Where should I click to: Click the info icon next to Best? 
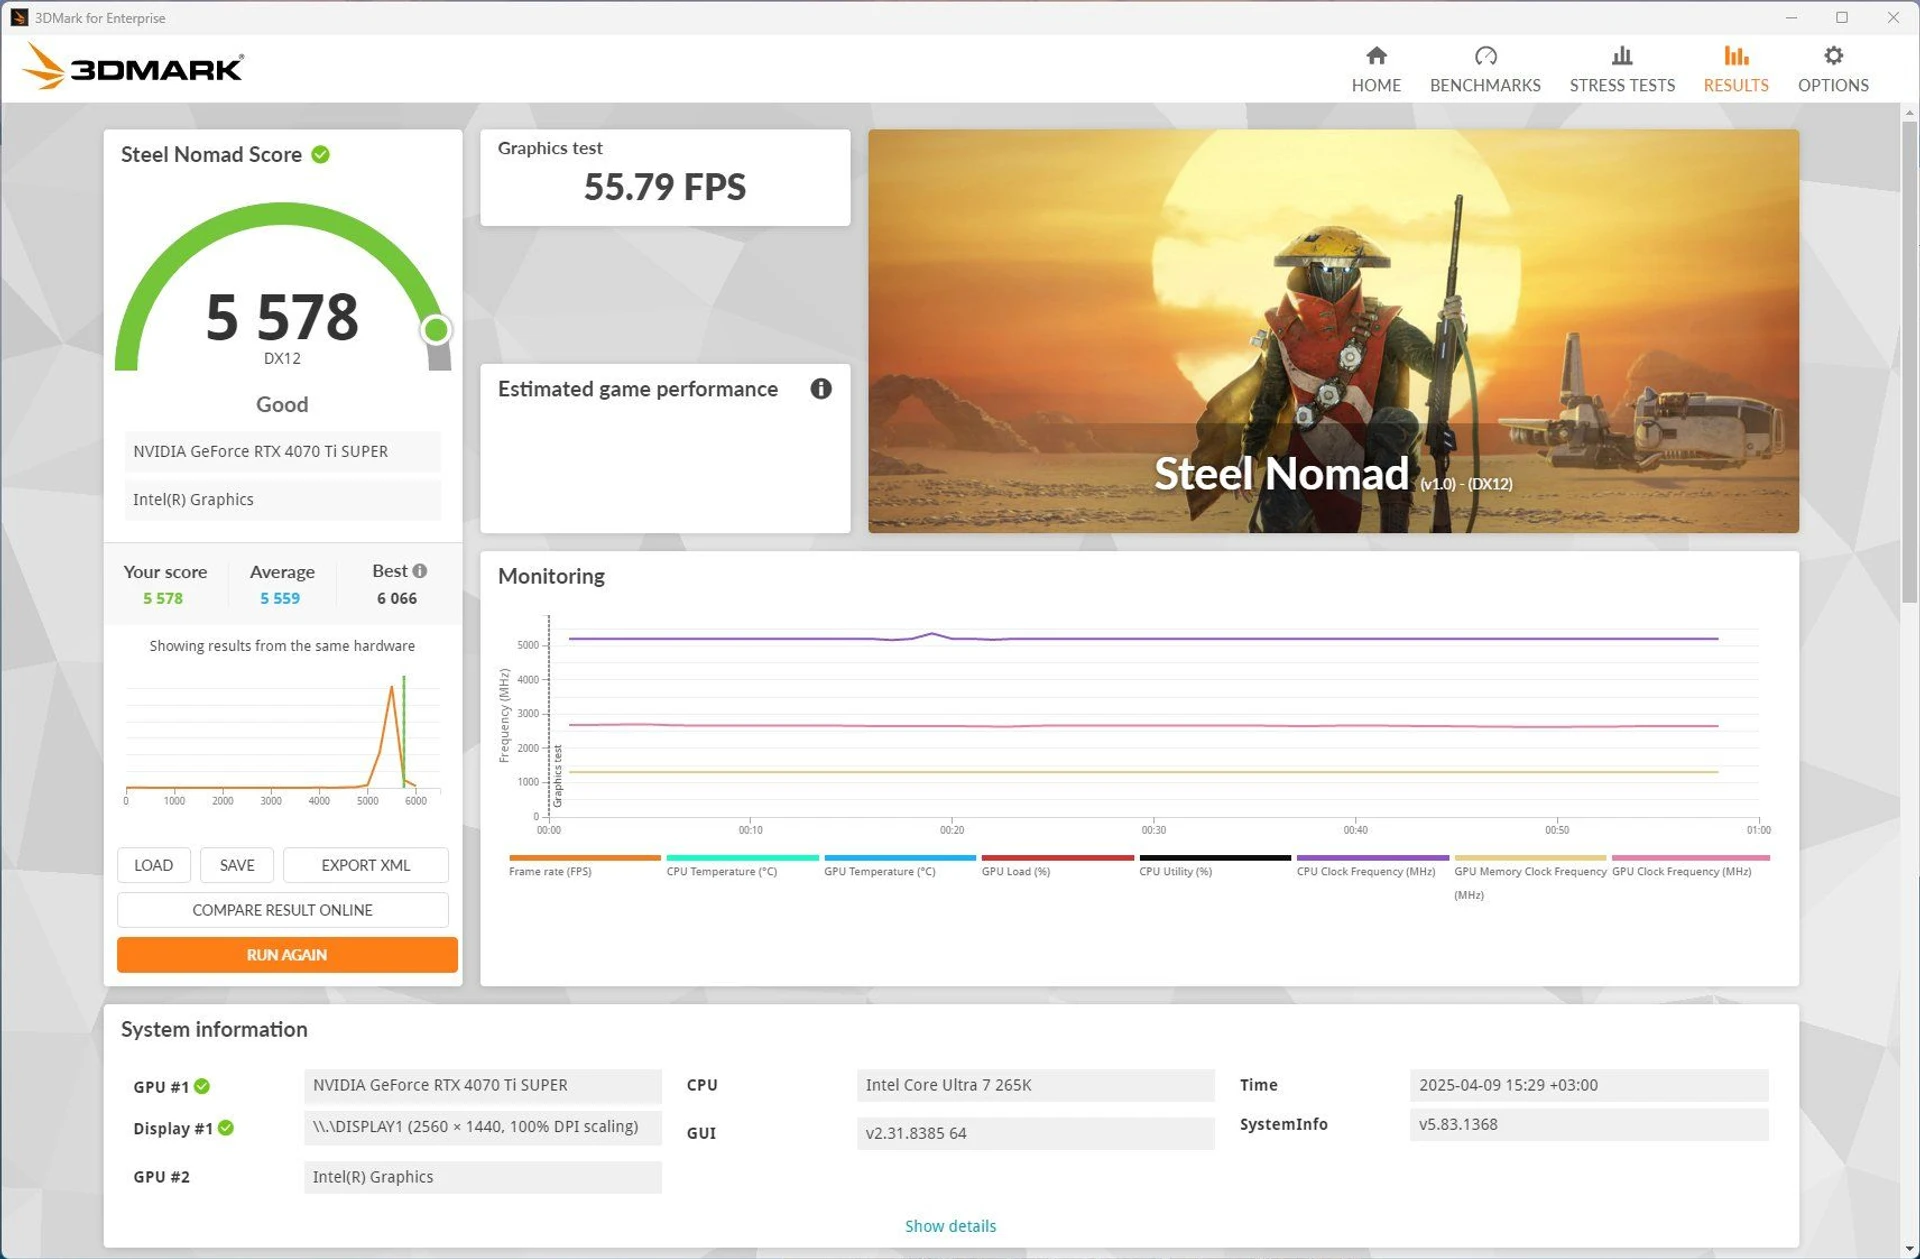(x=420, y=571)
